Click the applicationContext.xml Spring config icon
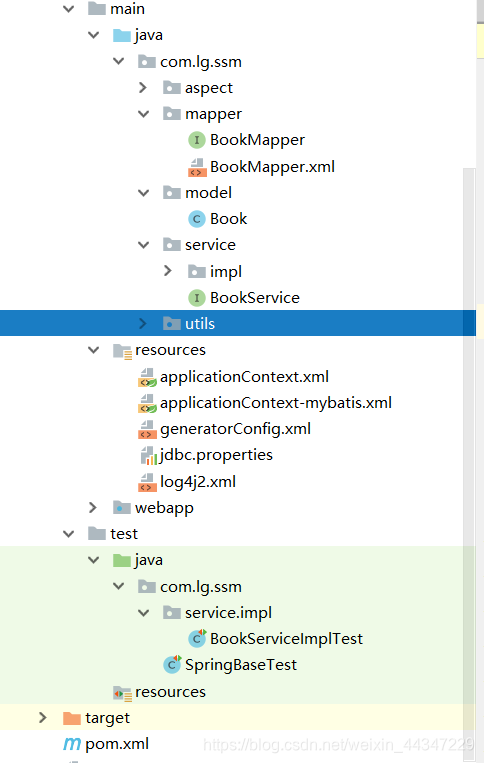Image resolution: width=484 pixels, height=763 pixels. [147, 377]
